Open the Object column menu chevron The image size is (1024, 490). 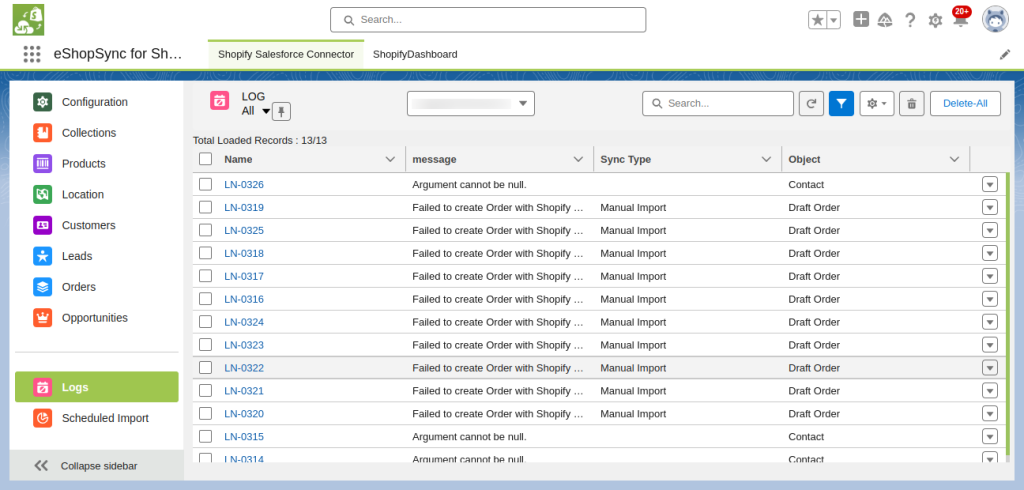954,159
